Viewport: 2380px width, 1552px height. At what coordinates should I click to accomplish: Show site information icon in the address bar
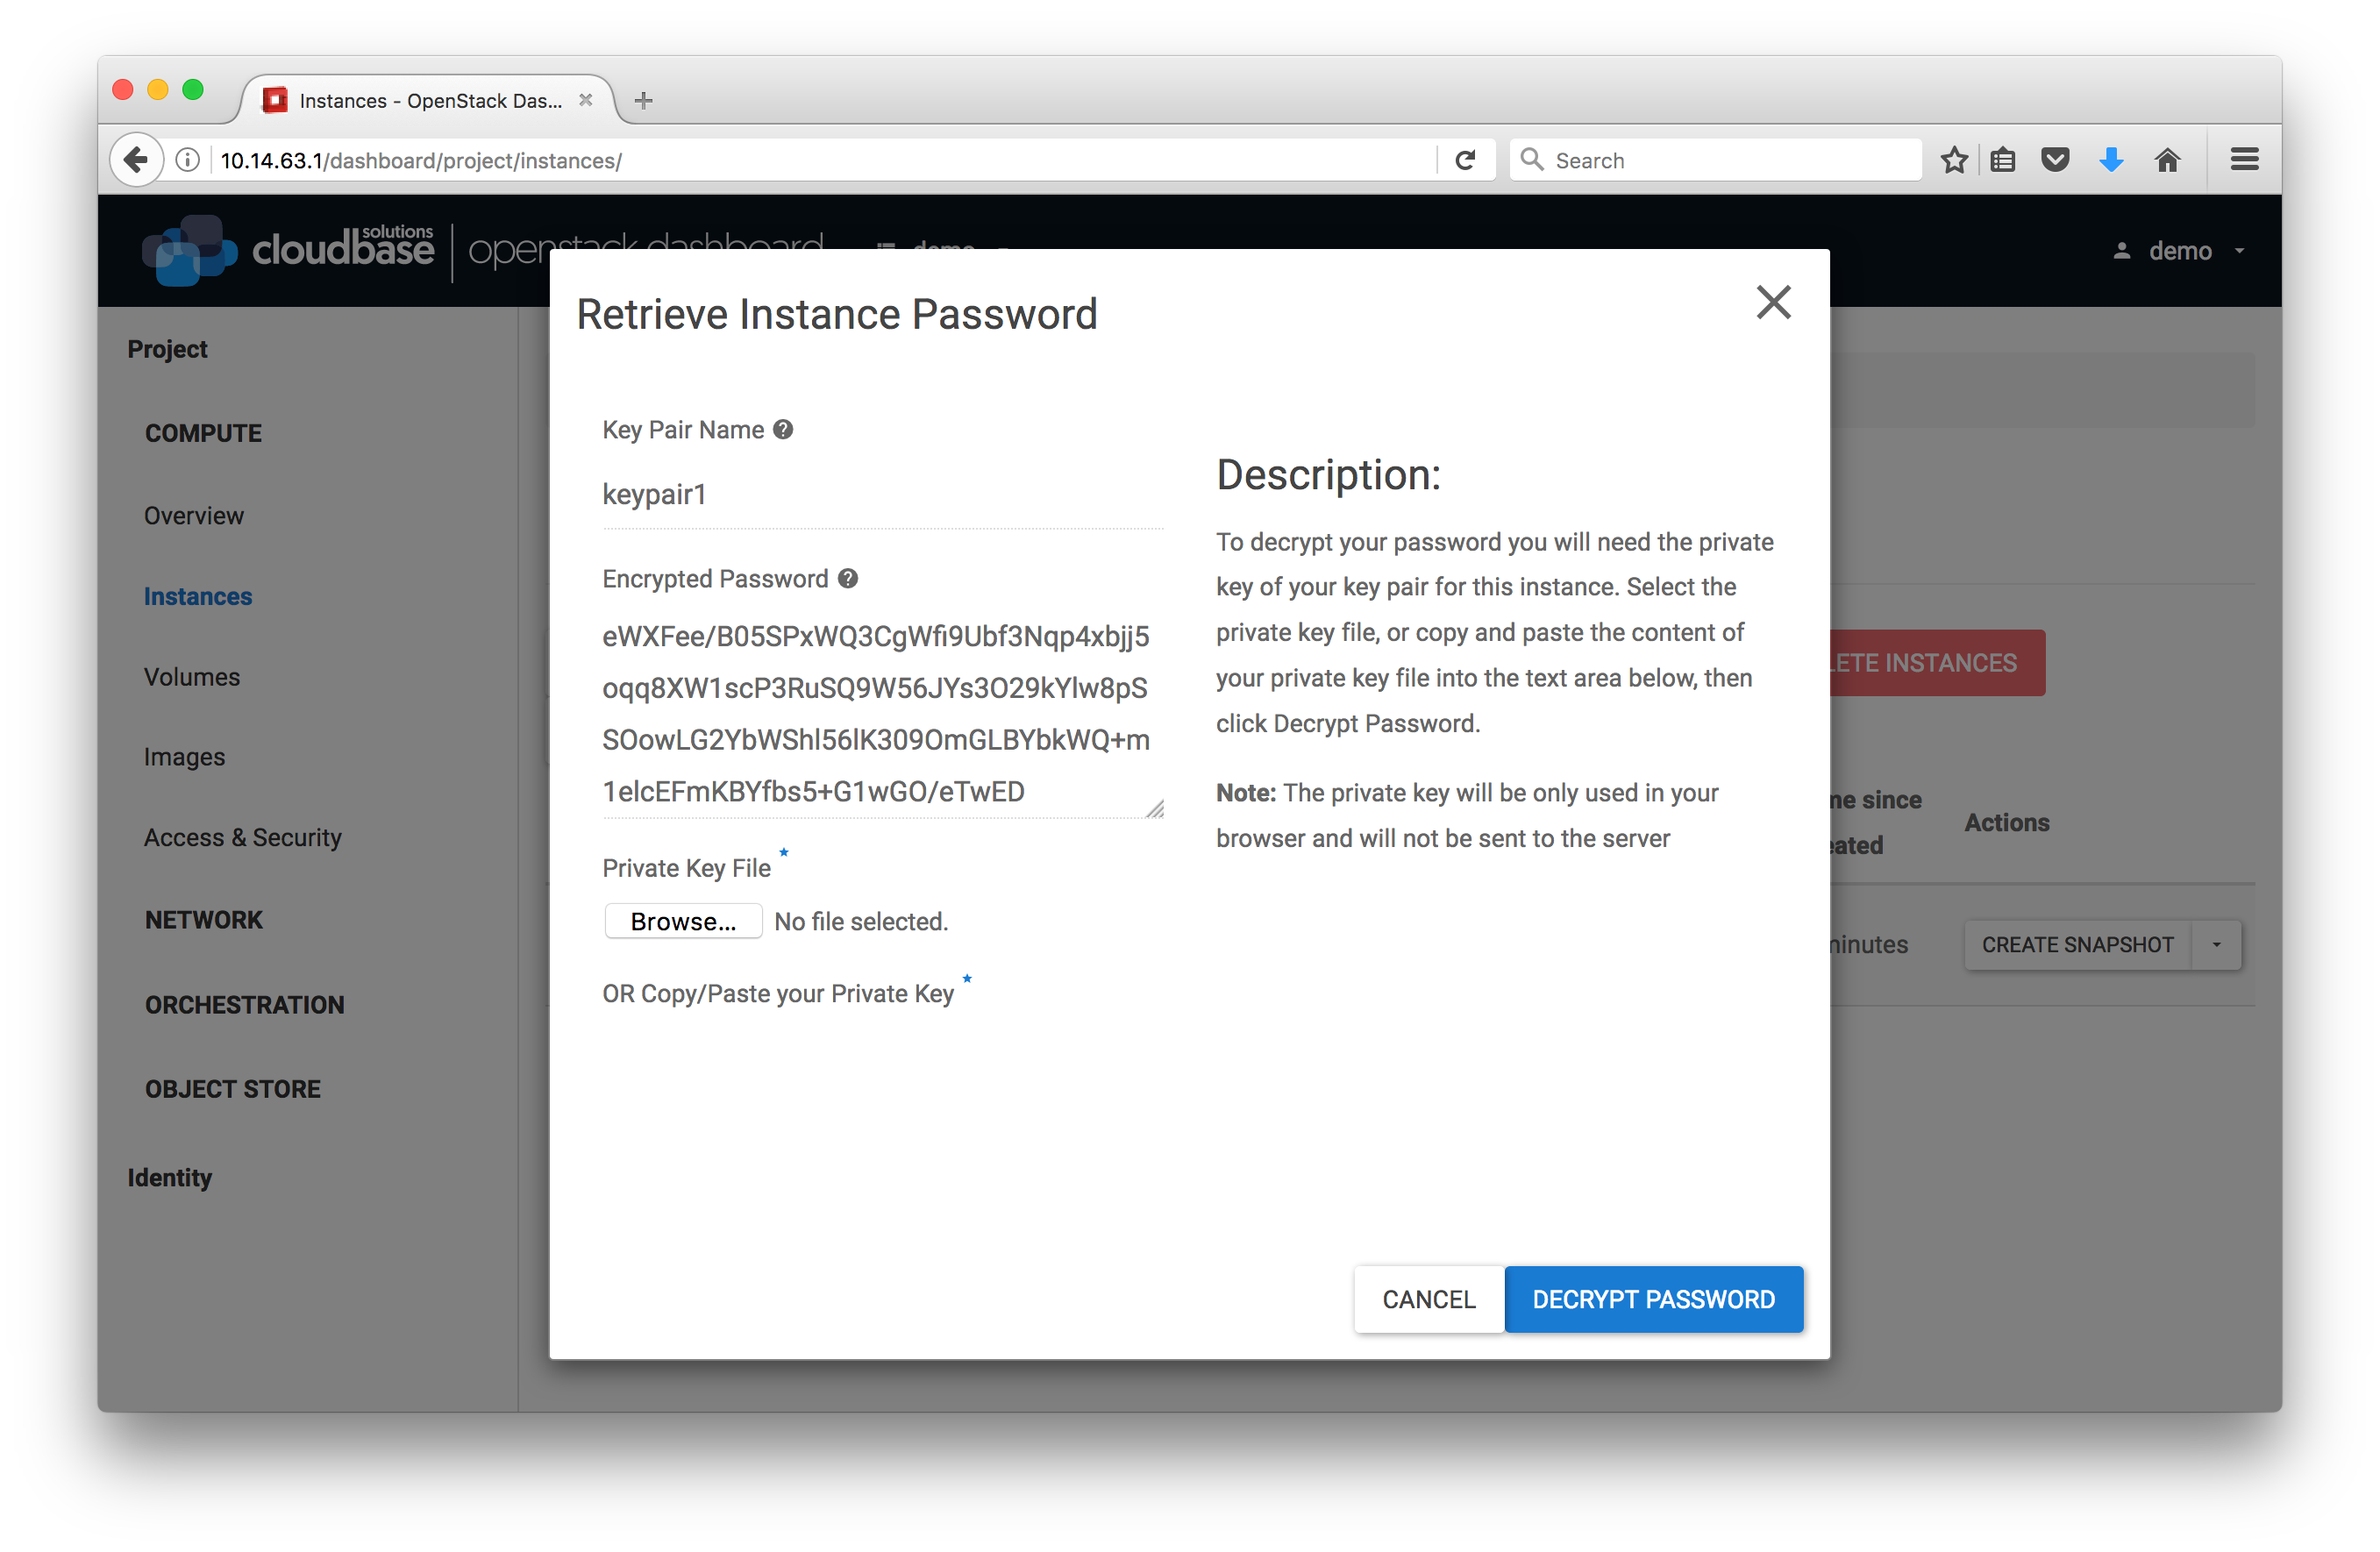click(188, 161)
